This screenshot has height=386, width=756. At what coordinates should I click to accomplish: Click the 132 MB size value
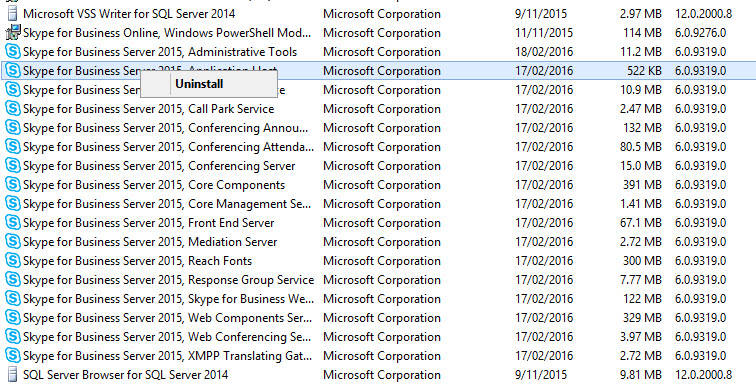[643, 128]
